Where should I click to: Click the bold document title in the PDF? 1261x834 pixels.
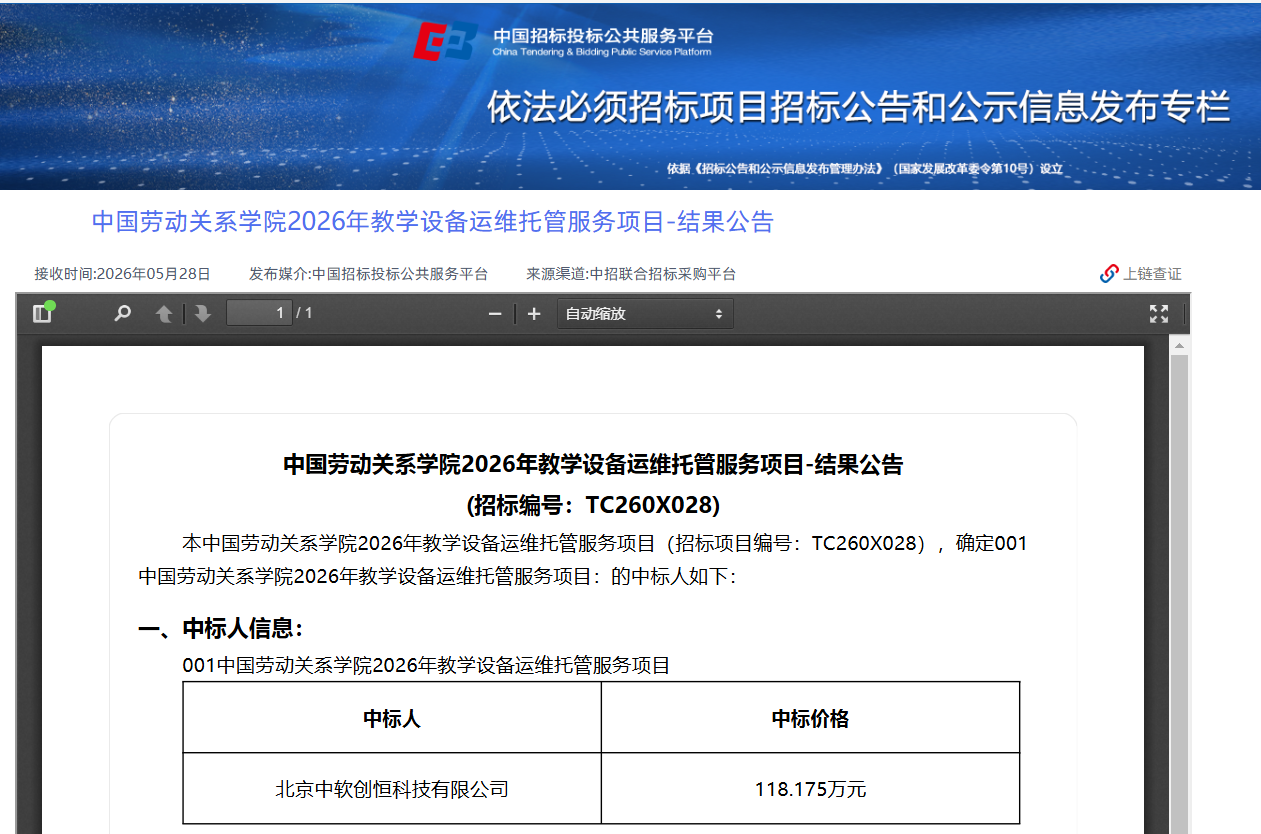(593, 465)
